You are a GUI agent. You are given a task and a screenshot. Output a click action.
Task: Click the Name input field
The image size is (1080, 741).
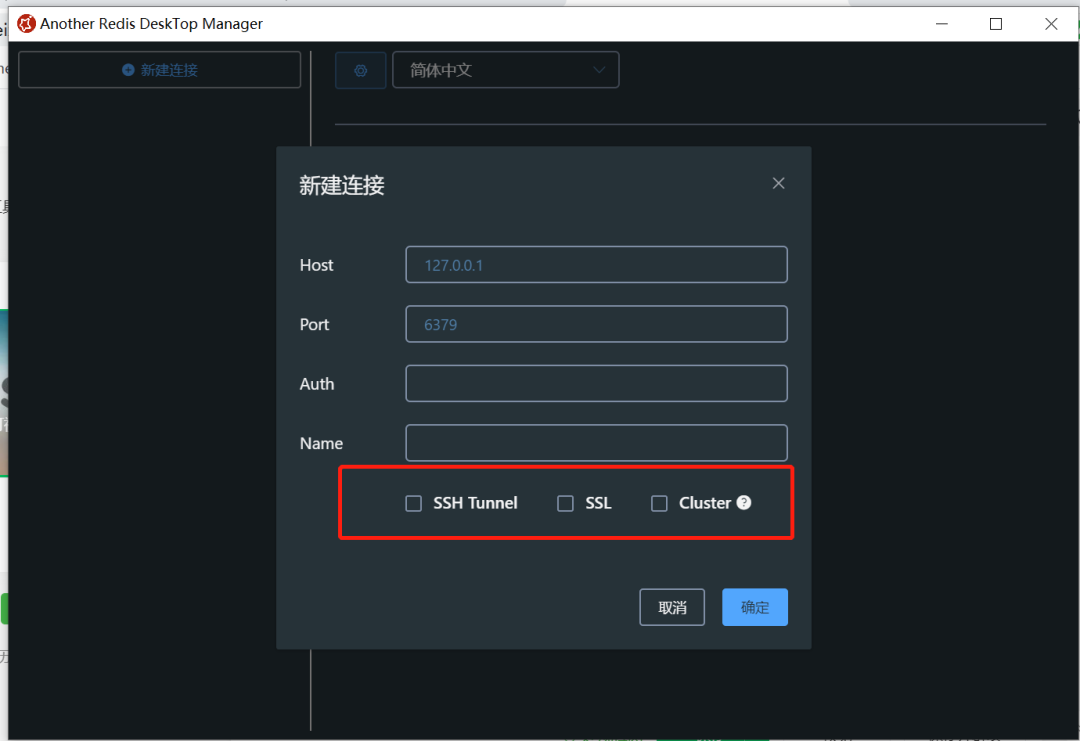pyautogui.click(x=596, y=443)
